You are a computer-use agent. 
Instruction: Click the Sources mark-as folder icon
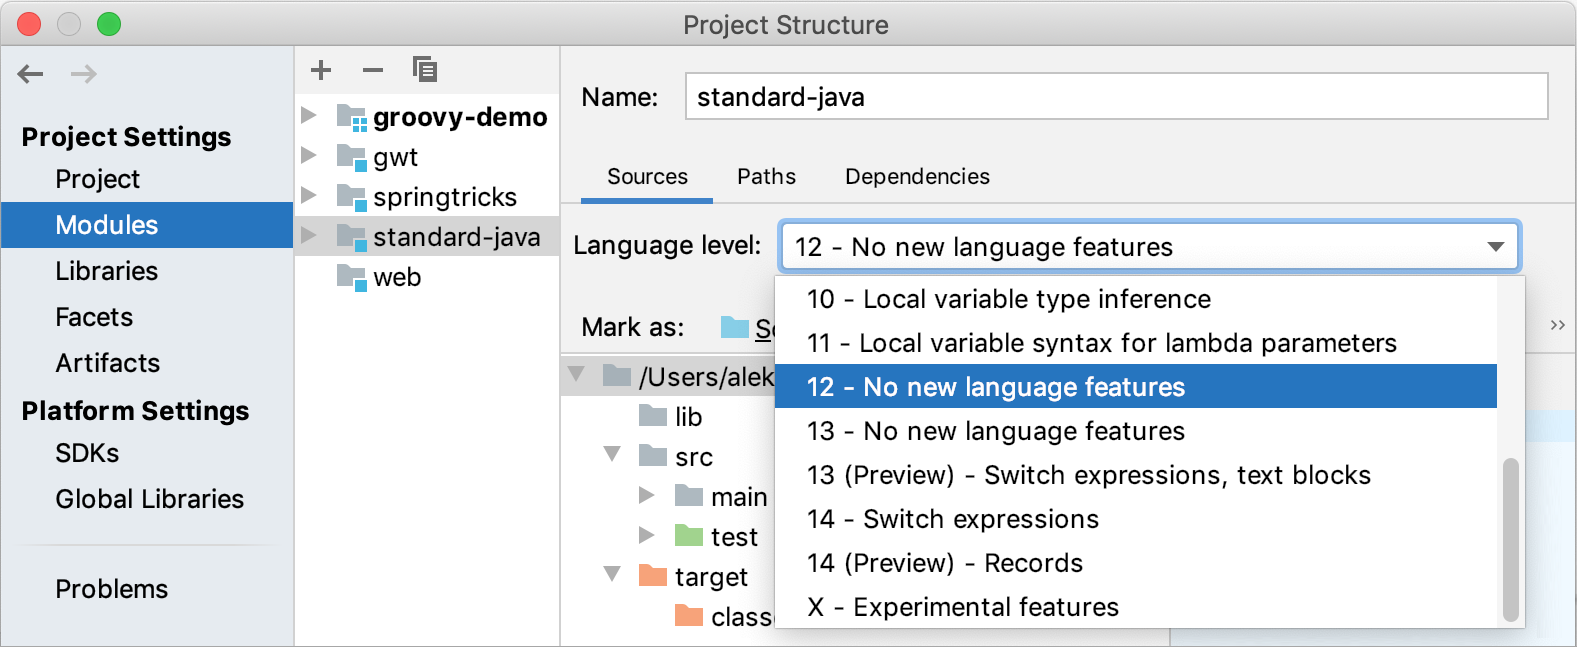click(735, 327)
